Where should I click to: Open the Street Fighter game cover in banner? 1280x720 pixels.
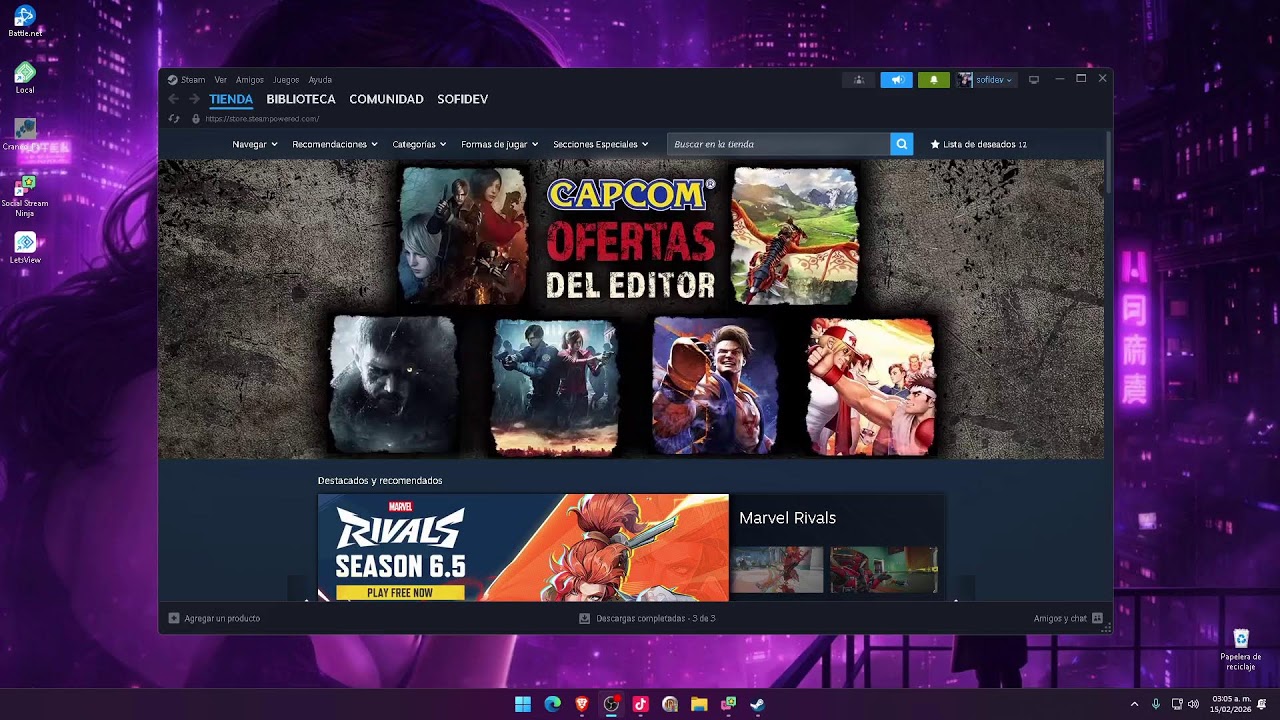715,386
